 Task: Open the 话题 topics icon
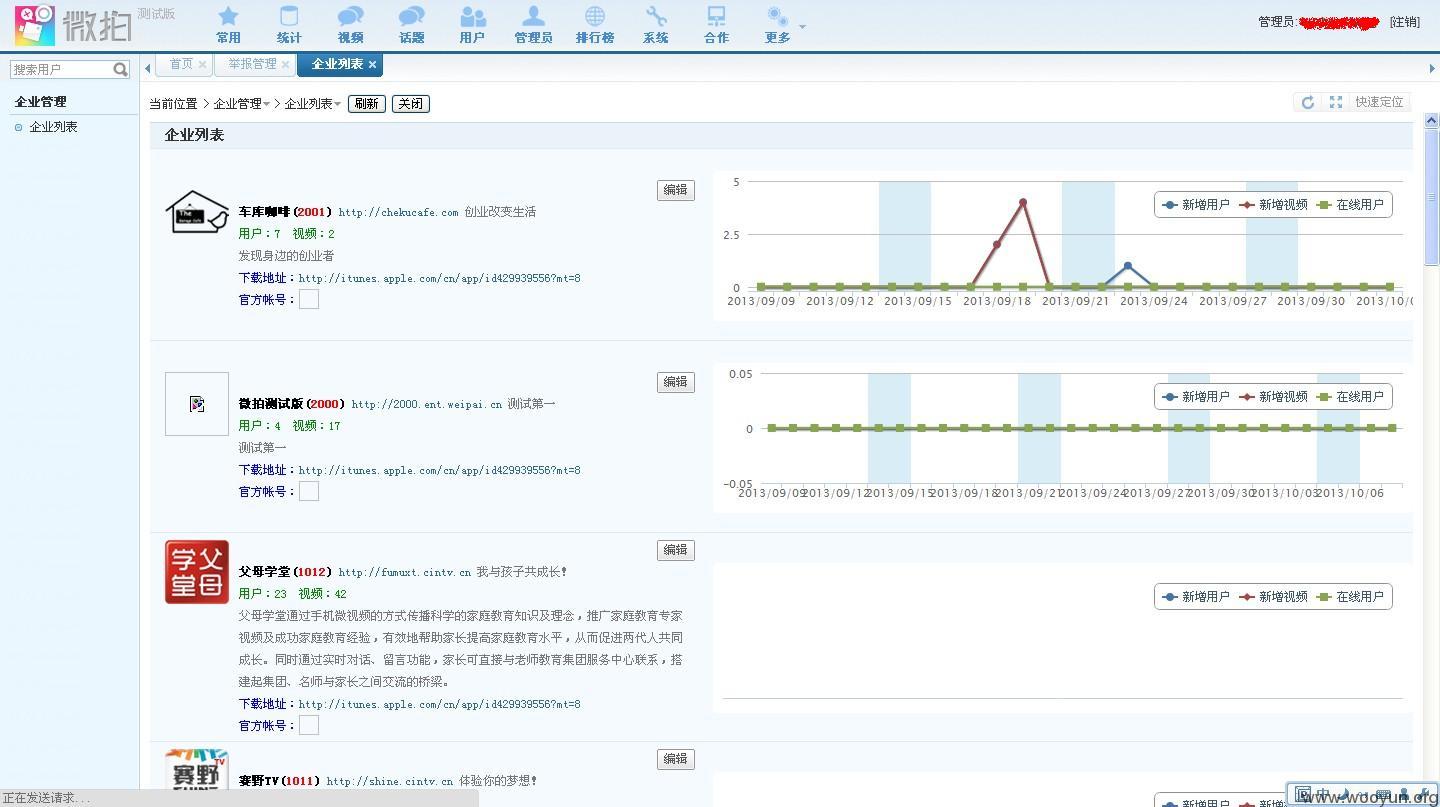click(x=411, y=17)
